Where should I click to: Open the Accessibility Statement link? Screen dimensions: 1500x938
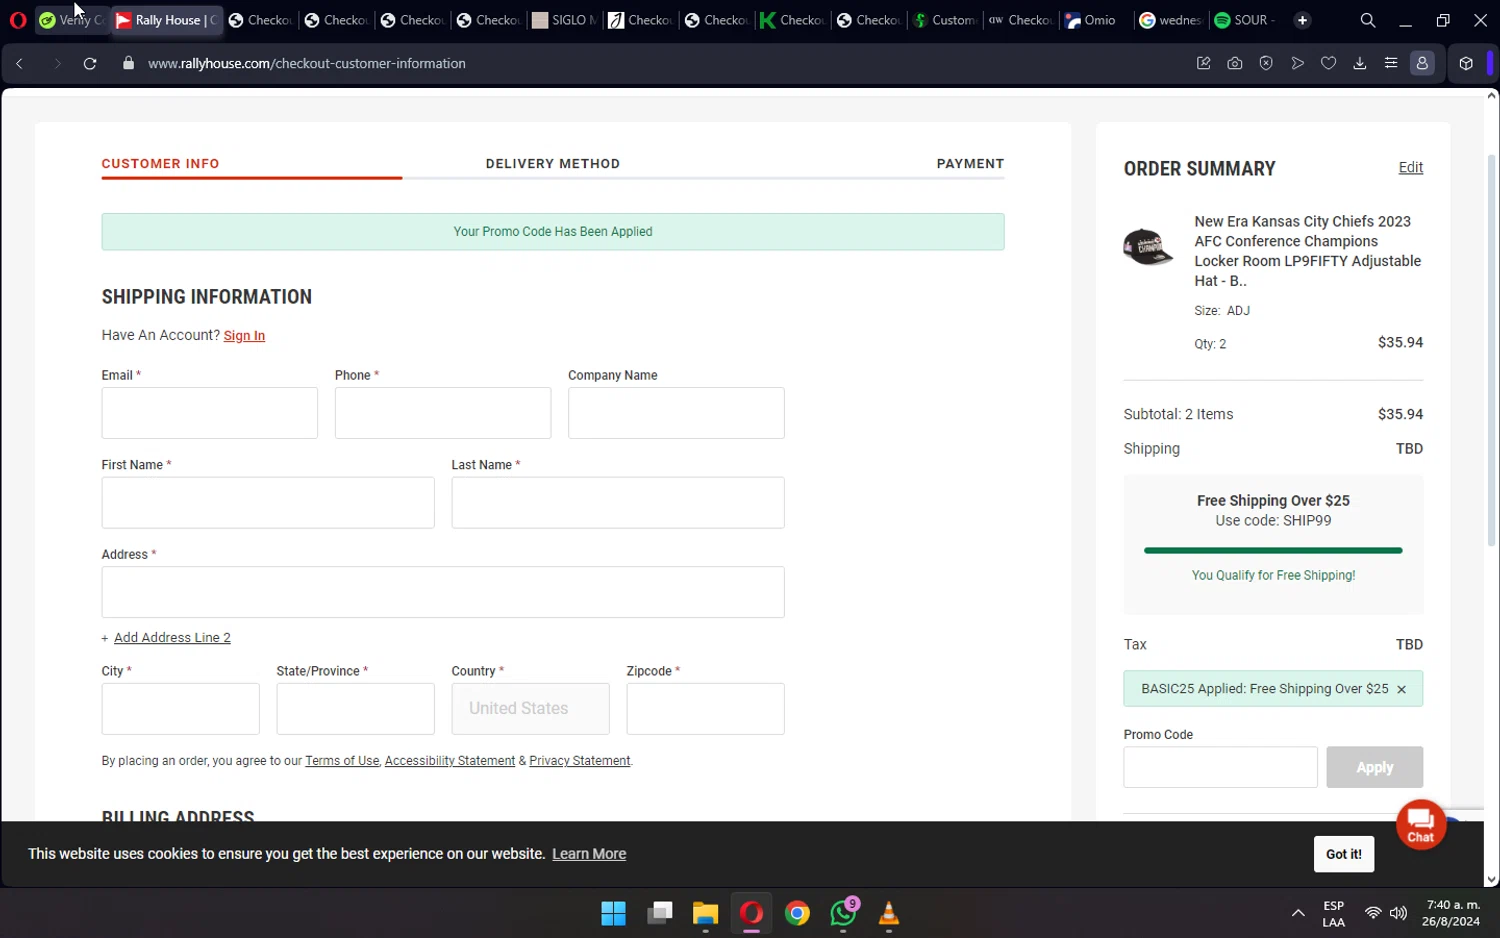pos(450,761)
